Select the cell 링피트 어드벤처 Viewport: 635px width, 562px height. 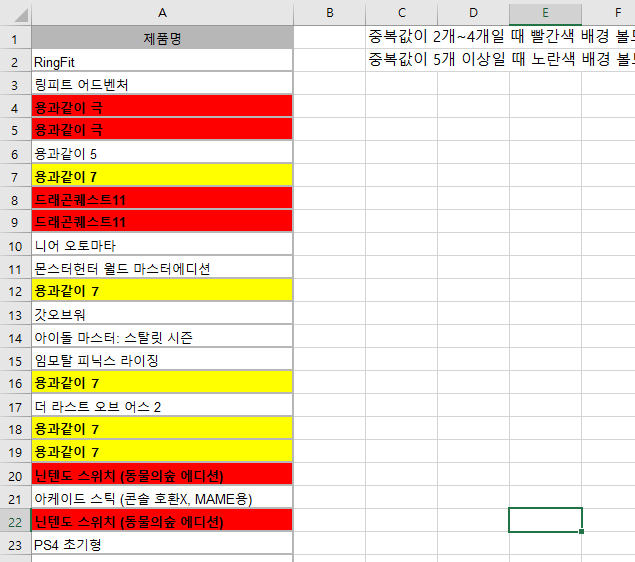click(x=162, y=84)
